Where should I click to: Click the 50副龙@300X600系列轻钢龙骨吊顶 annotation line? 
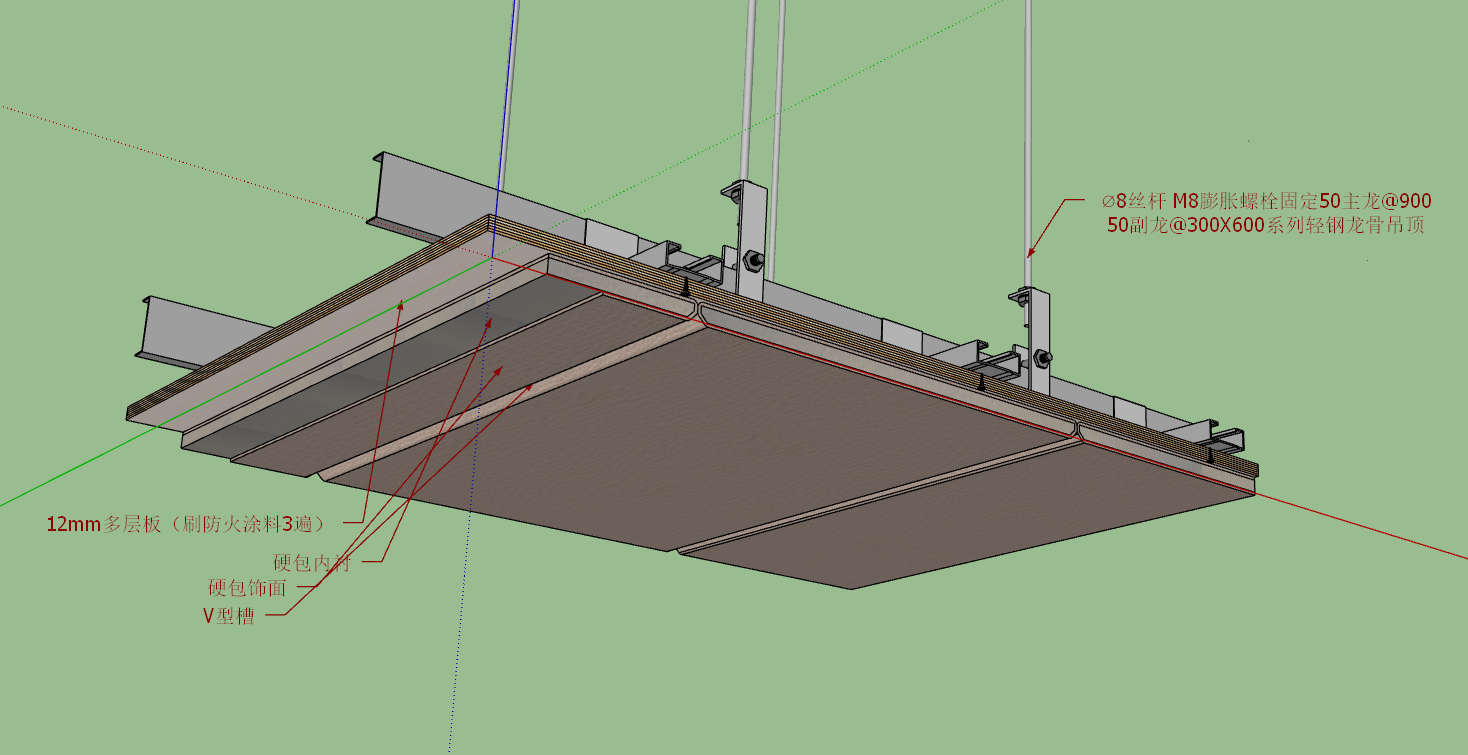click(1266, 226)
